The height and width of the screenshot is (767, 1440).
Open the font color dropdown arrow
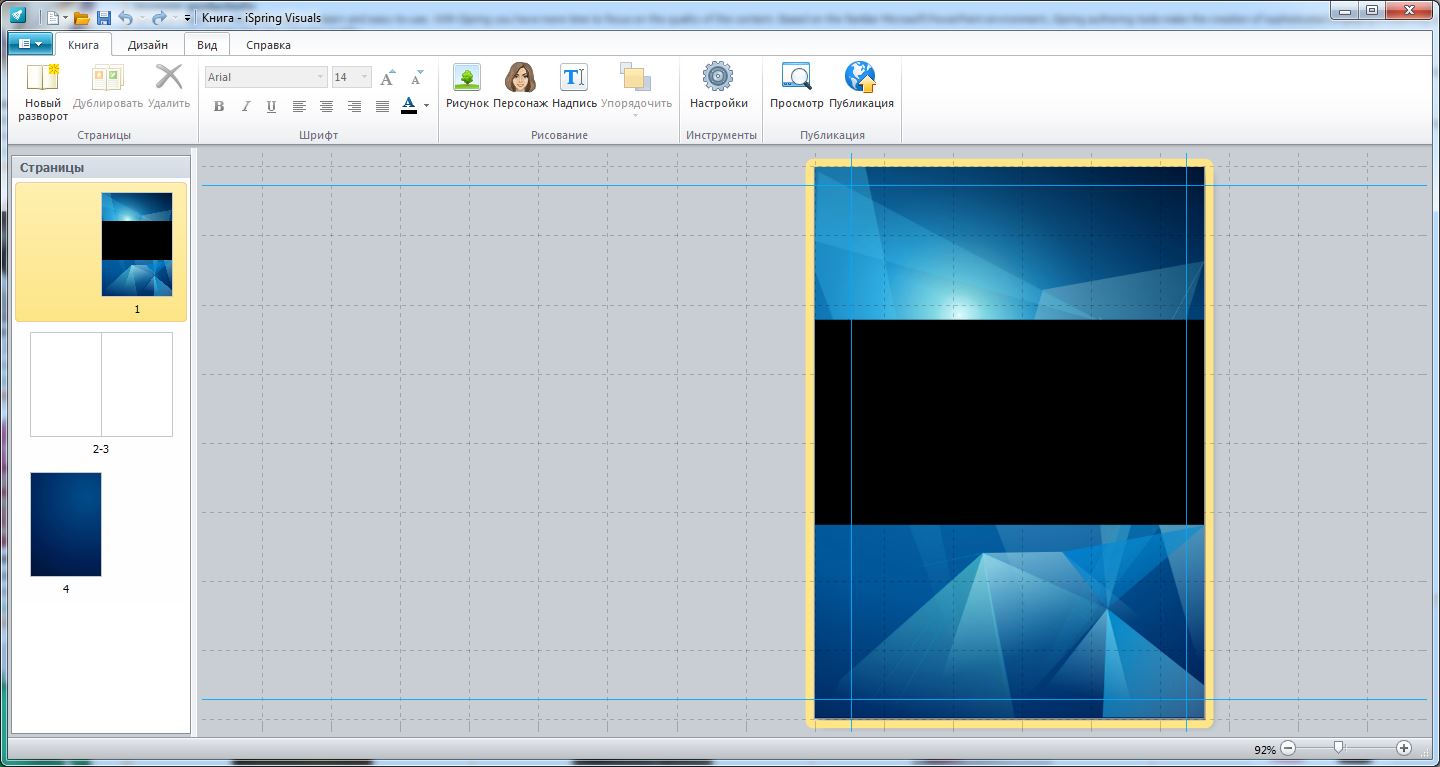426,106
